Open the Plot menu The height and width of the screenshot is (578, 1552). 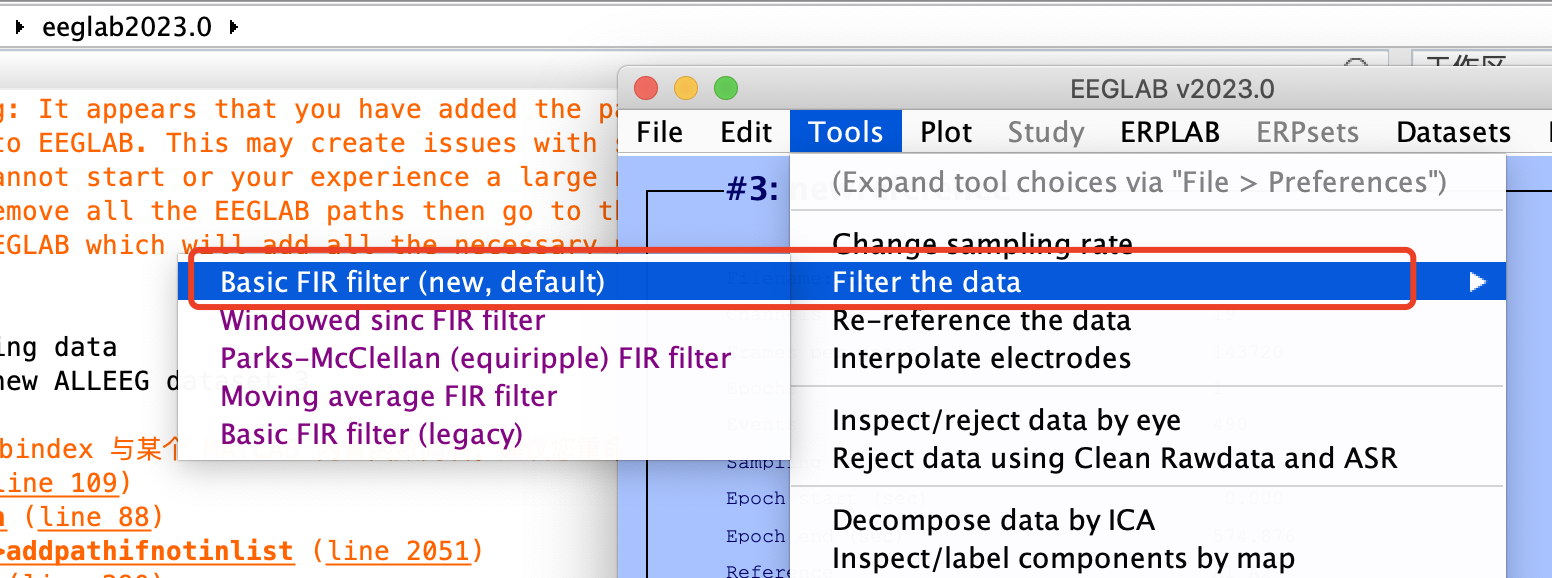tap(946, 132)
